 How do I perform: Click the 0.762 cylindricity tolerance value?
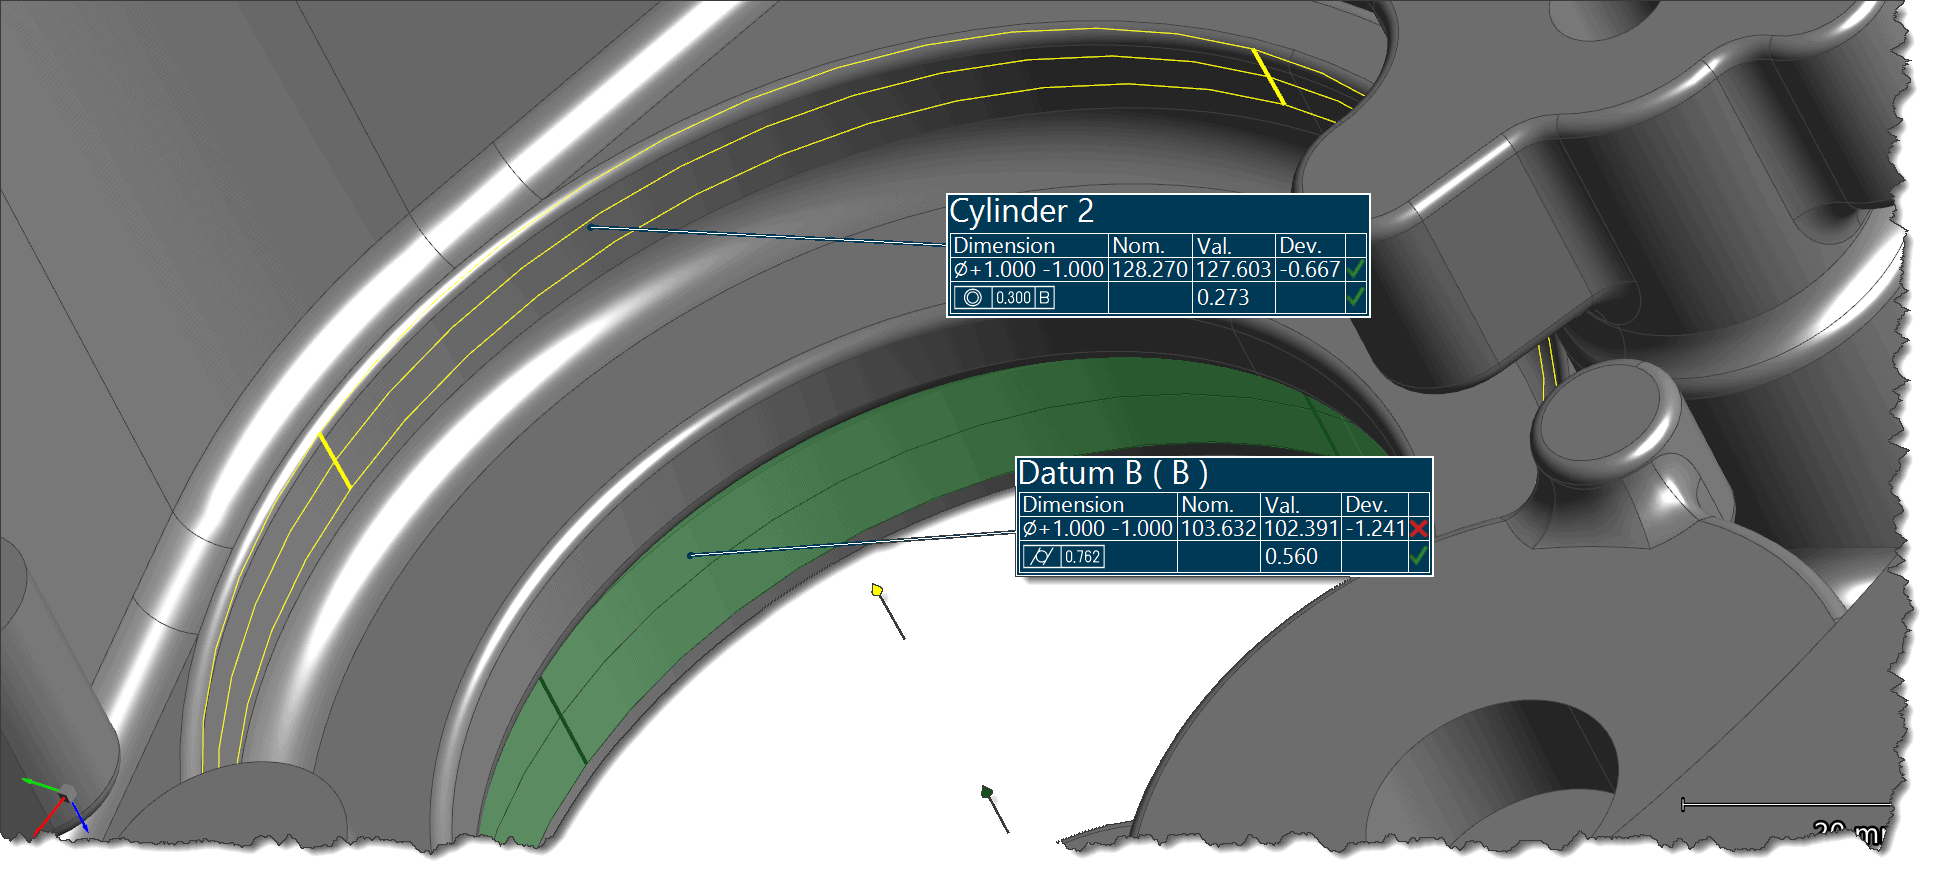pyautogui.click(x=1082, y=557)
